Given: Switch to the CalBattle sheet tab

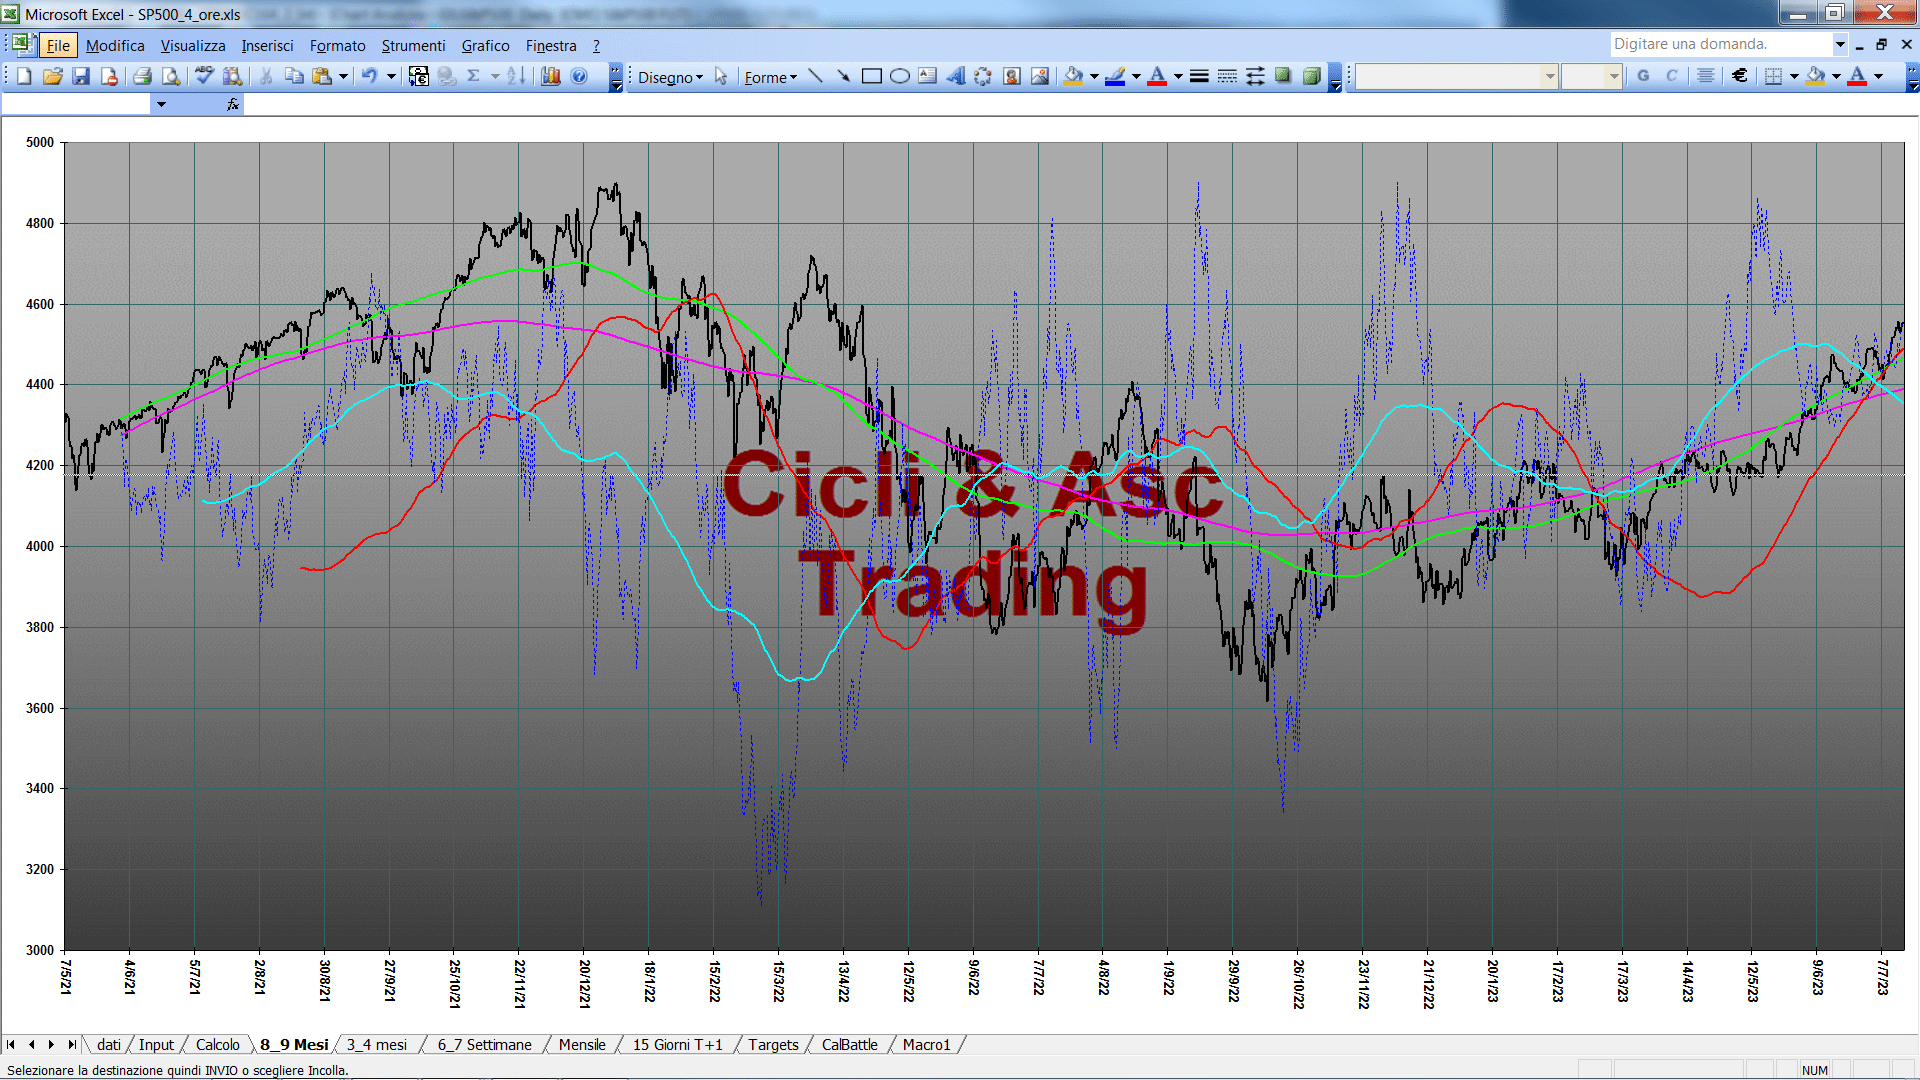Looking at the screenshot, I should click(849, 1045).
